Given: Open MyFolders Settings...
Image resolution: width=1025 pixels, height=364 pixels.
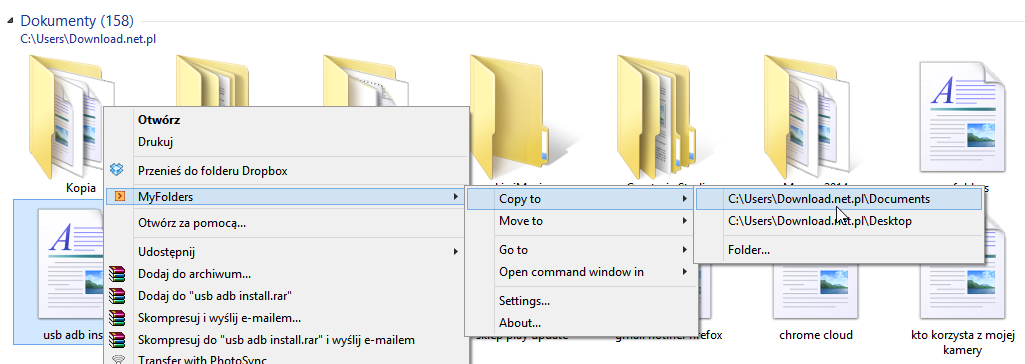Looking at the screenshot, I should (580, 301).
